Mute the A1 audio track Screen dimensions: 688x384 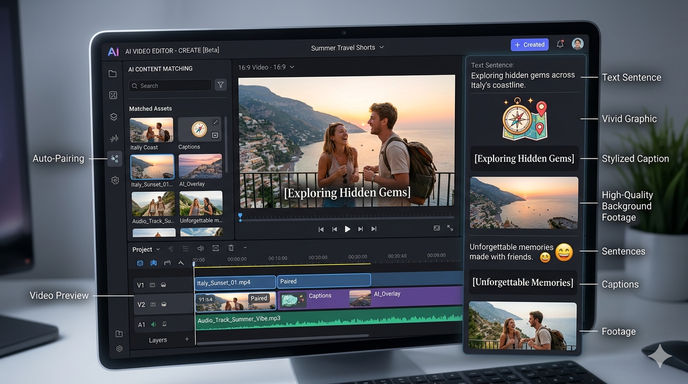tap(154, 324)
